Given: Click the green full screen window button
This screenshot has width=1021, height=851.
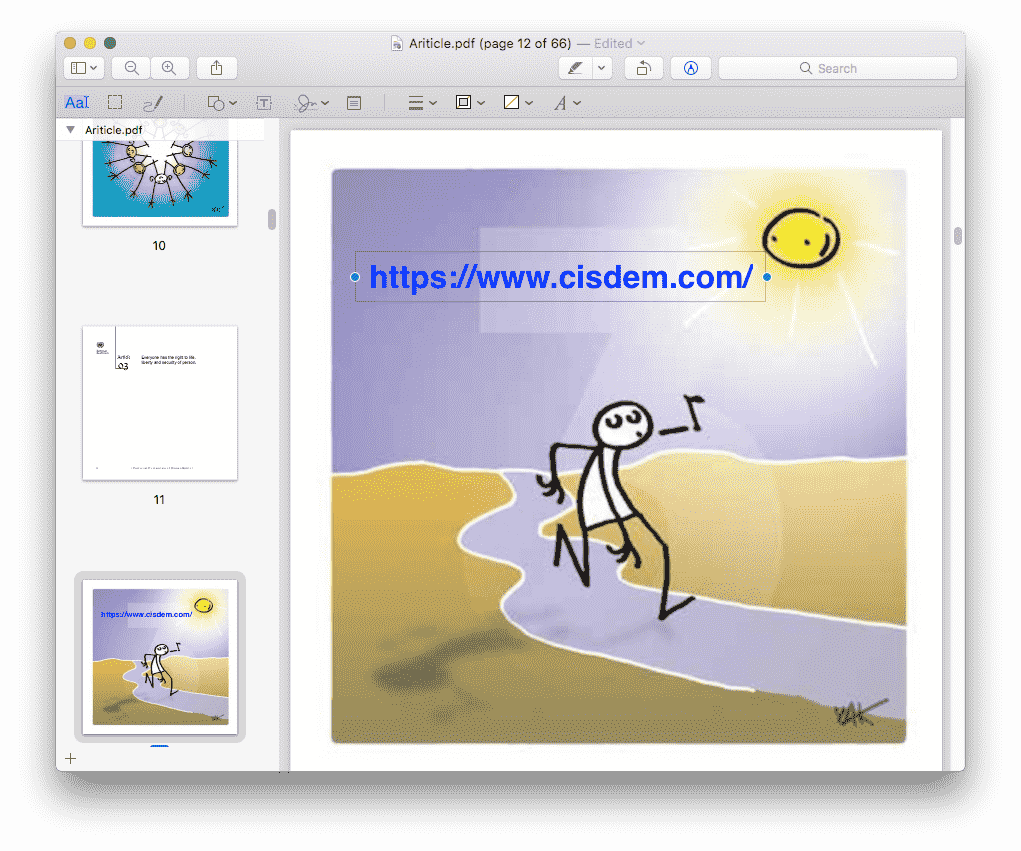Looking at the screenshot, I should [x=110, y=43].
